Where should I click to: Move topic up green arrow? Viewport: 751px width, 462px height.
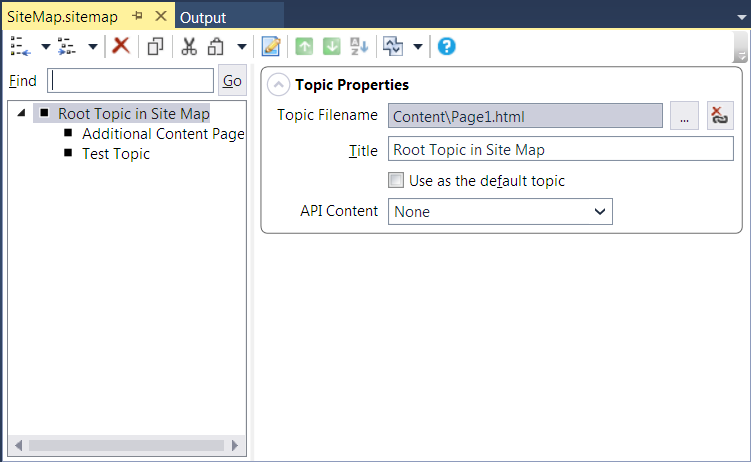click(x=304, y=46)
